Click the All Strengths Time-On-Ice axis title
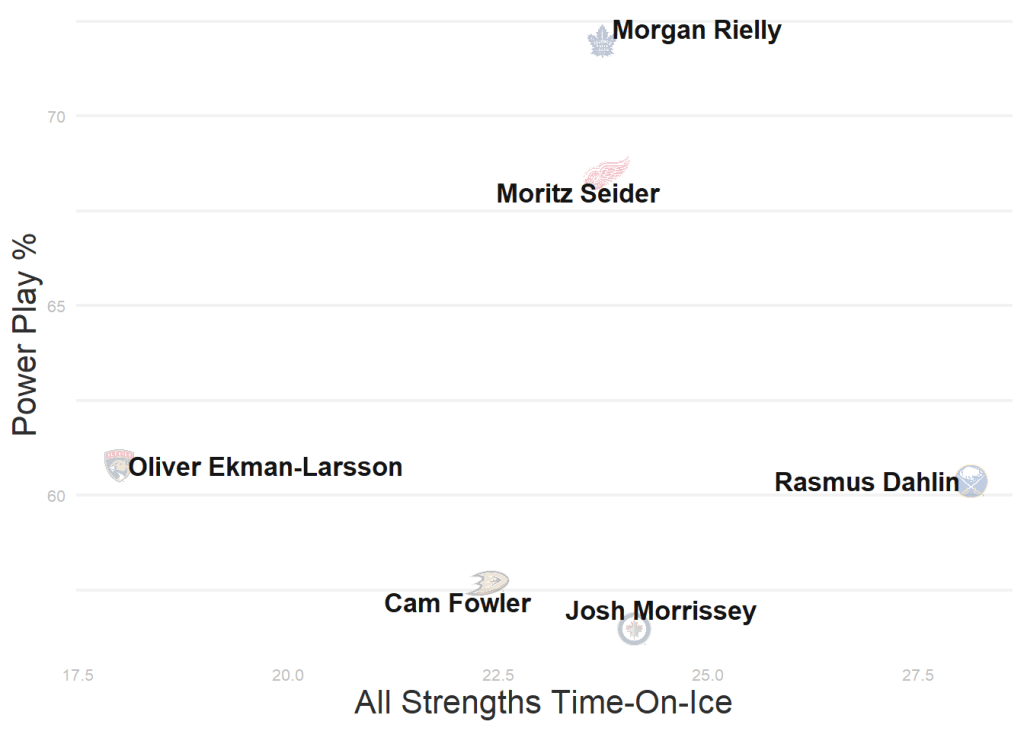The image size is (1024, 731). pyautogui.click(x=543, y=702)
